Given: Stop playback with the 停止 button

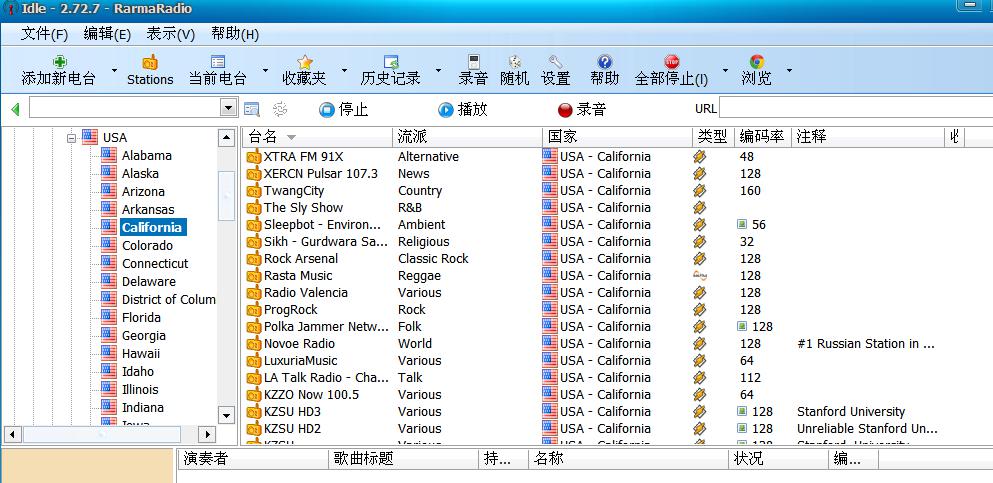Looking at the screenshot, I should click(343, 110).
